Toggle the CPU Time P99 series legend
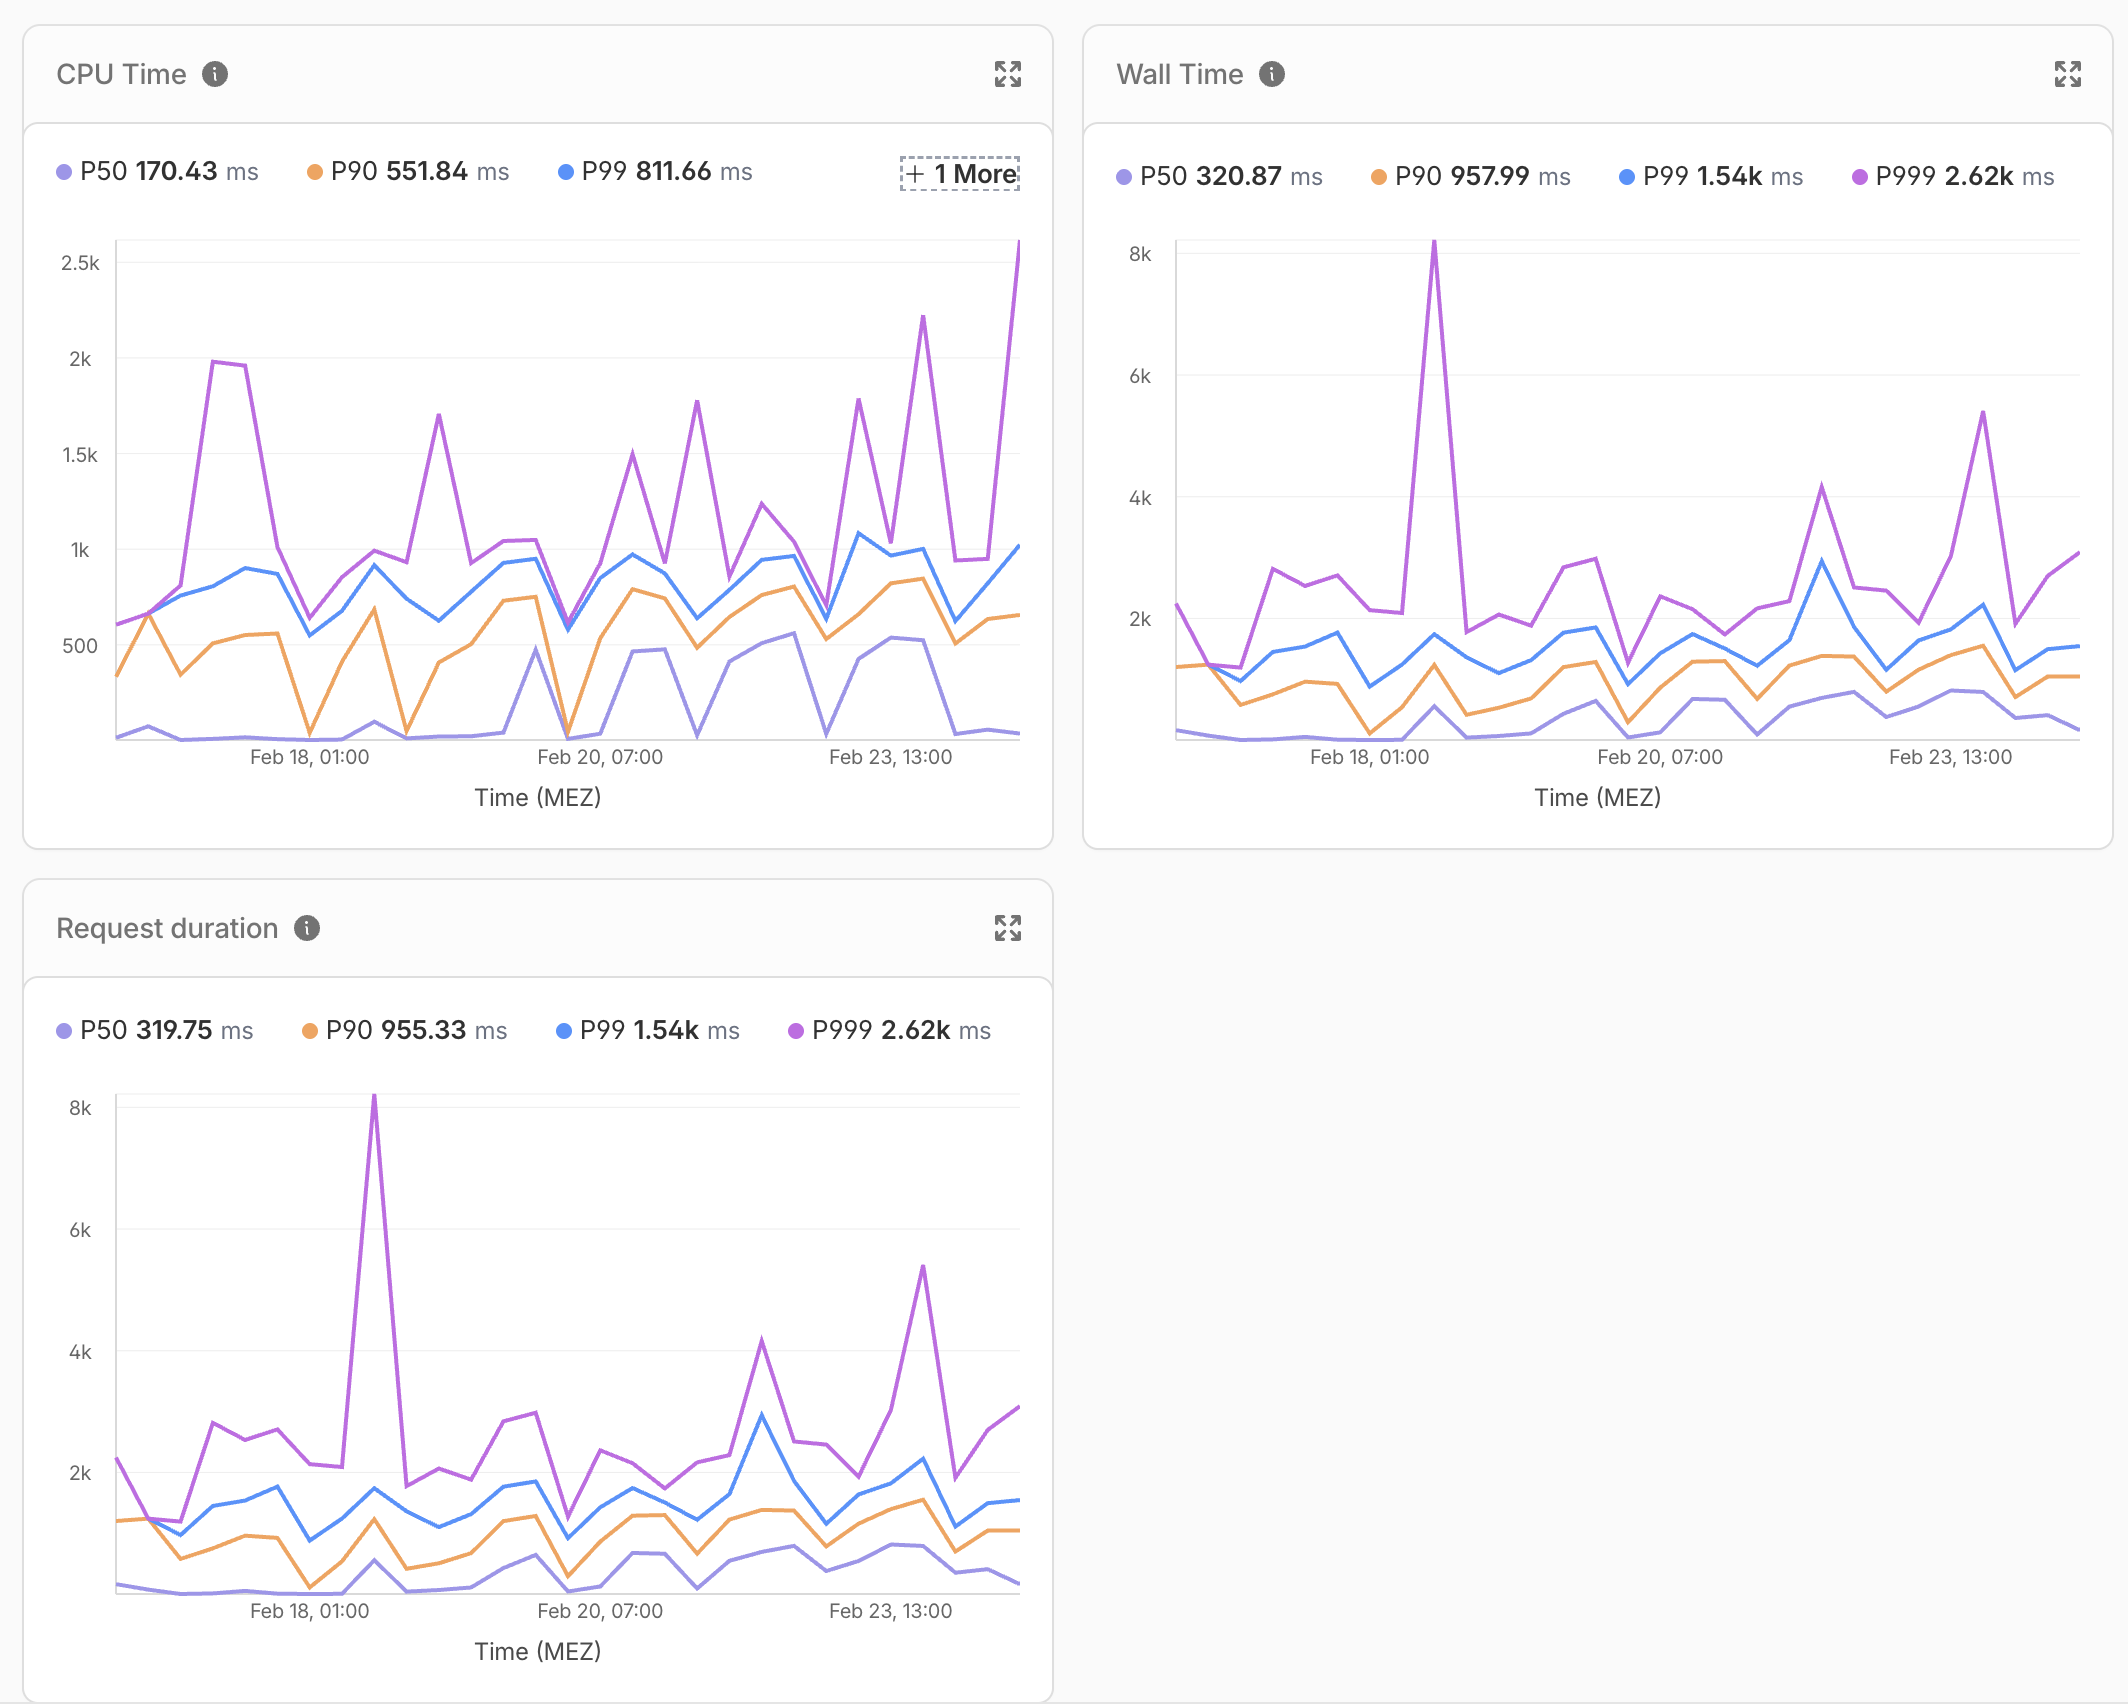 (655, 172)
